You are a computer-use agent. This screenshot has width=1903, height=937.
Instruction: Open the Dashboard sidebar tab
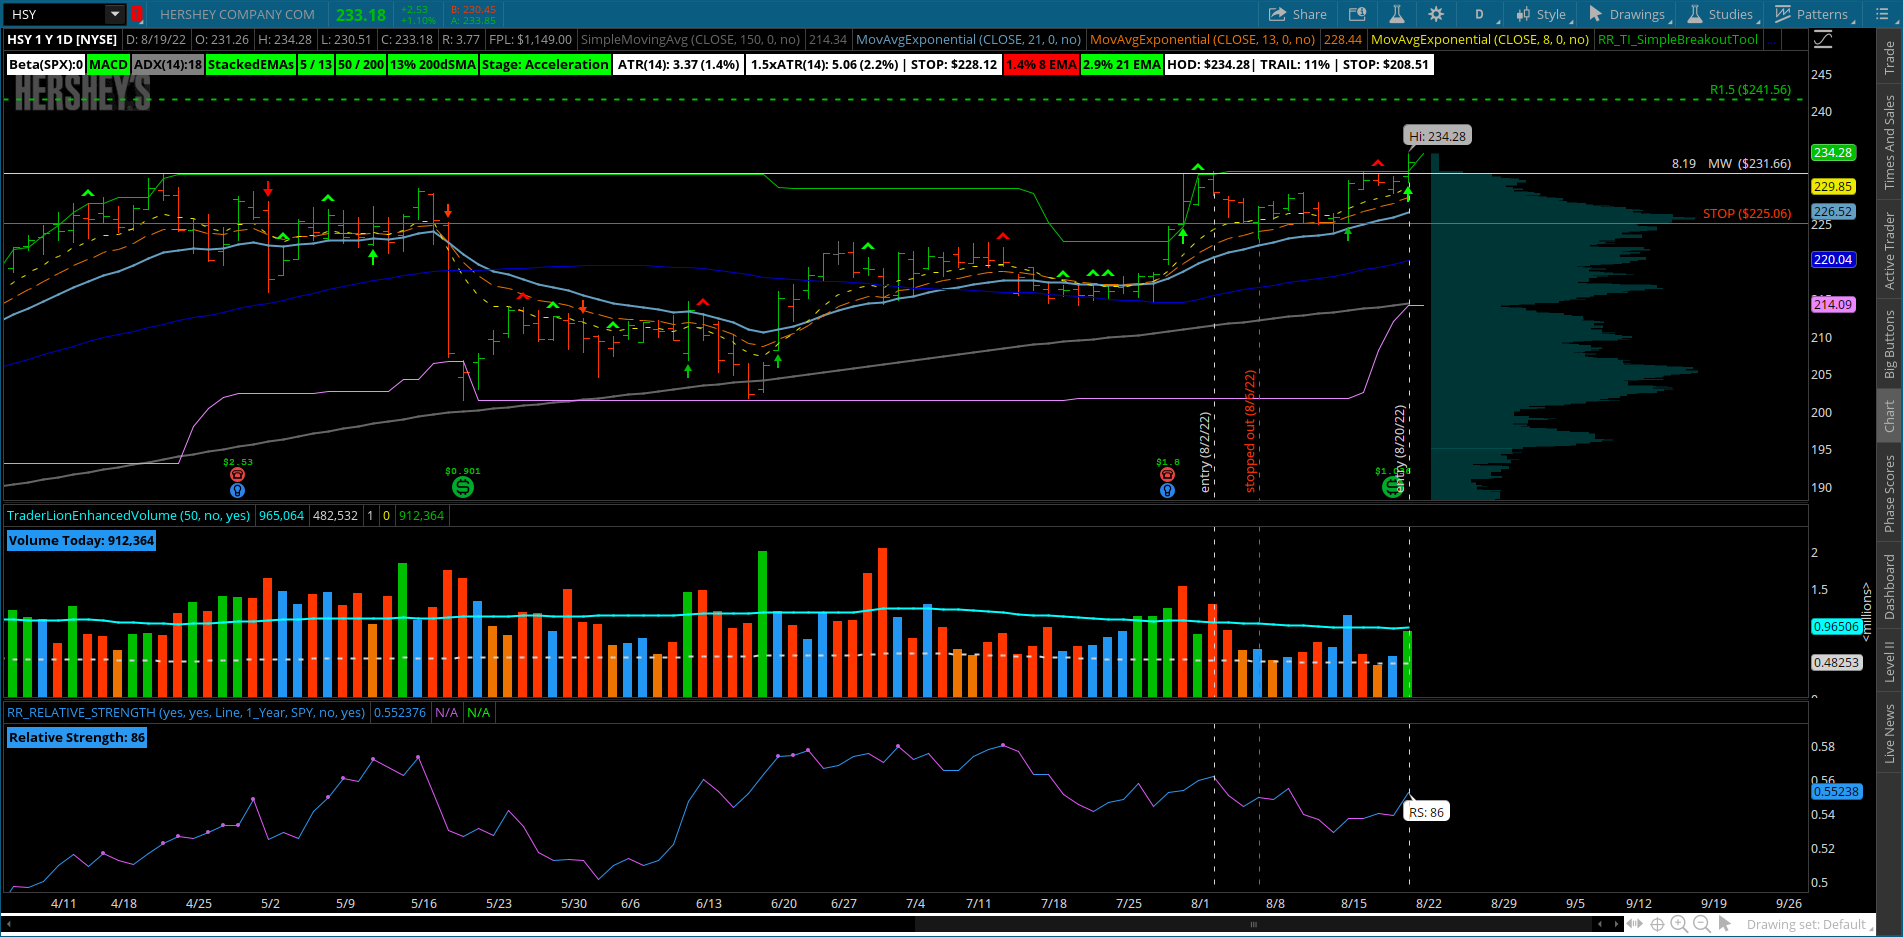point(1889,587)
